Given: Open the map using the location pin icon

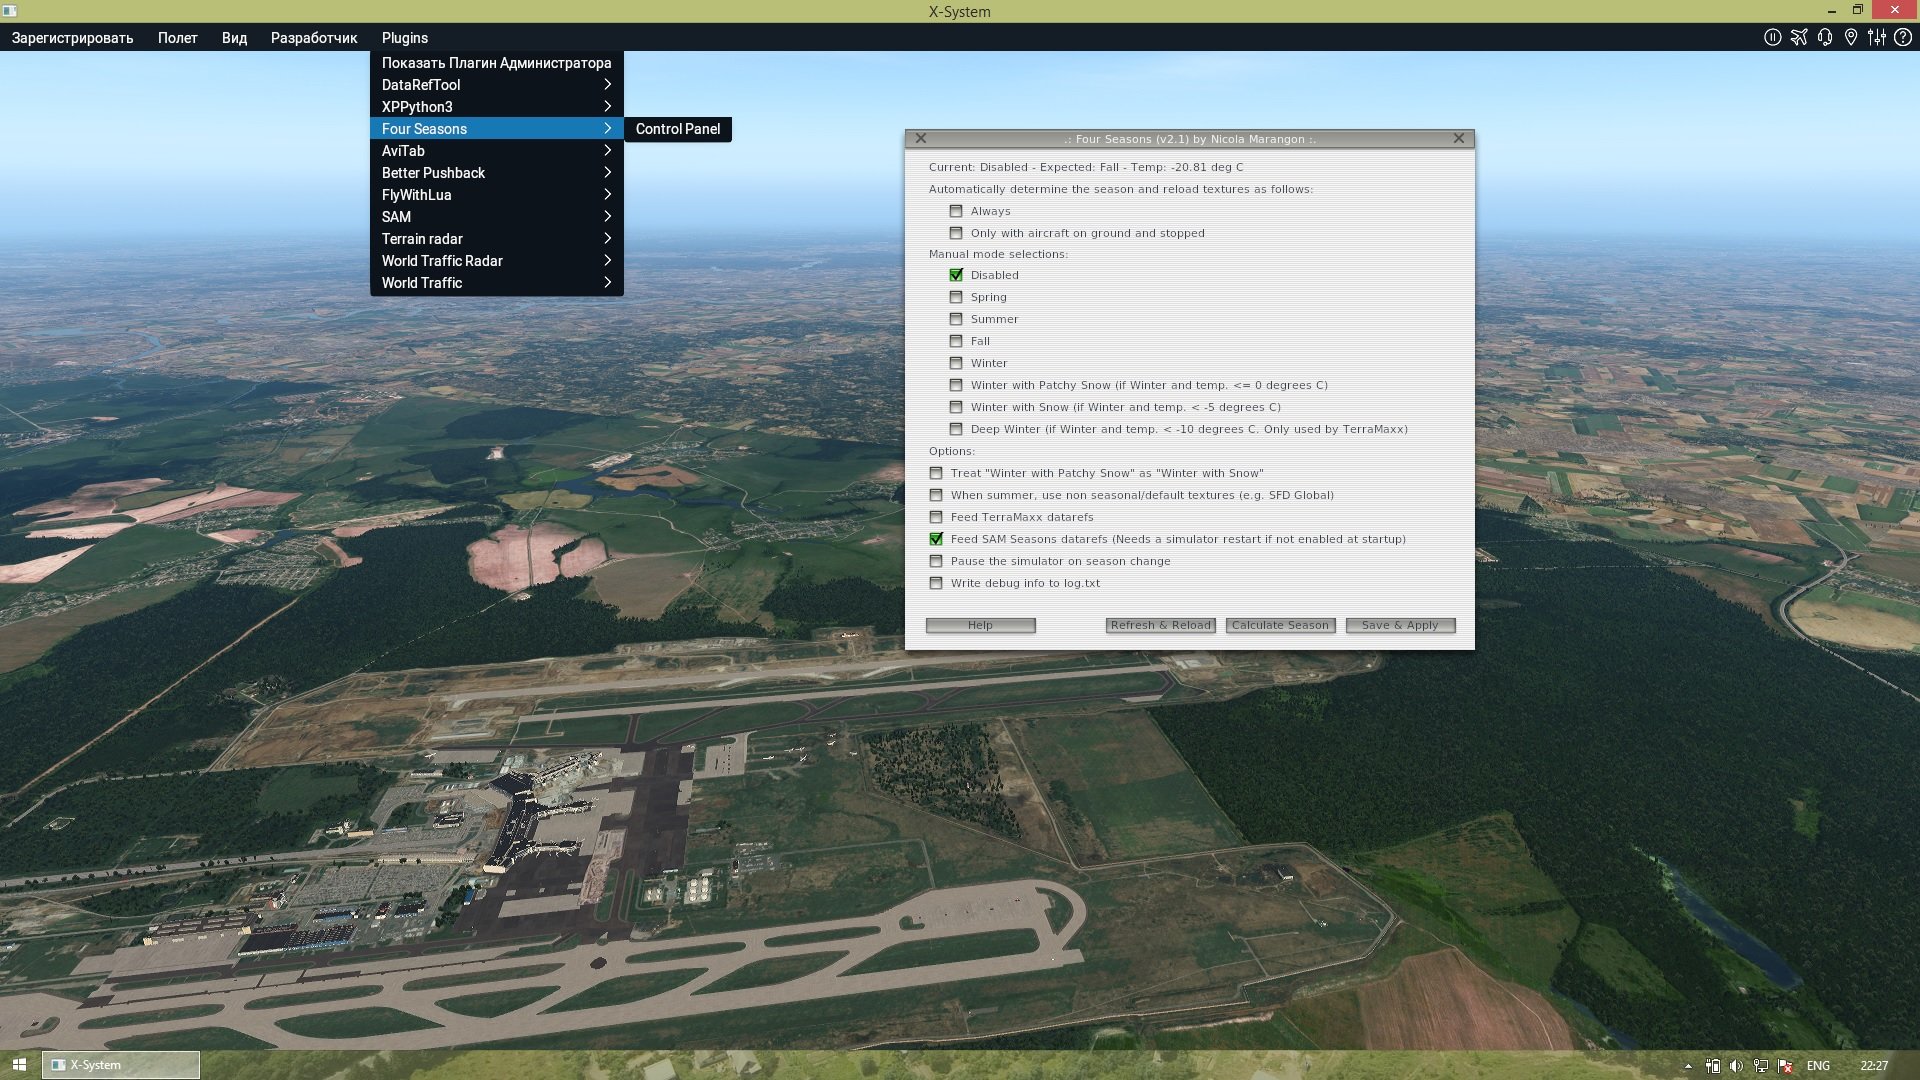Looking at the screenshot, I should pyautogui.click(x=1851, y=37).
